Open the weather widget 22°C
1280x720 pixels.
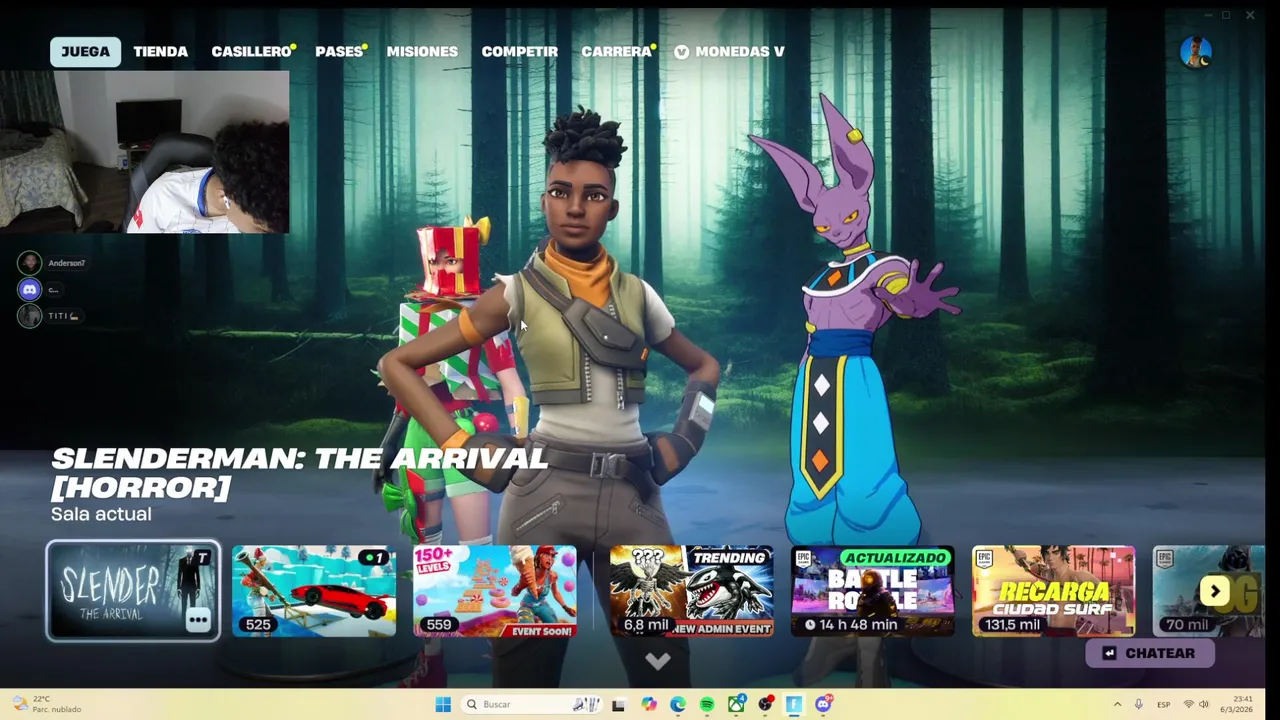tap(47, 704)
